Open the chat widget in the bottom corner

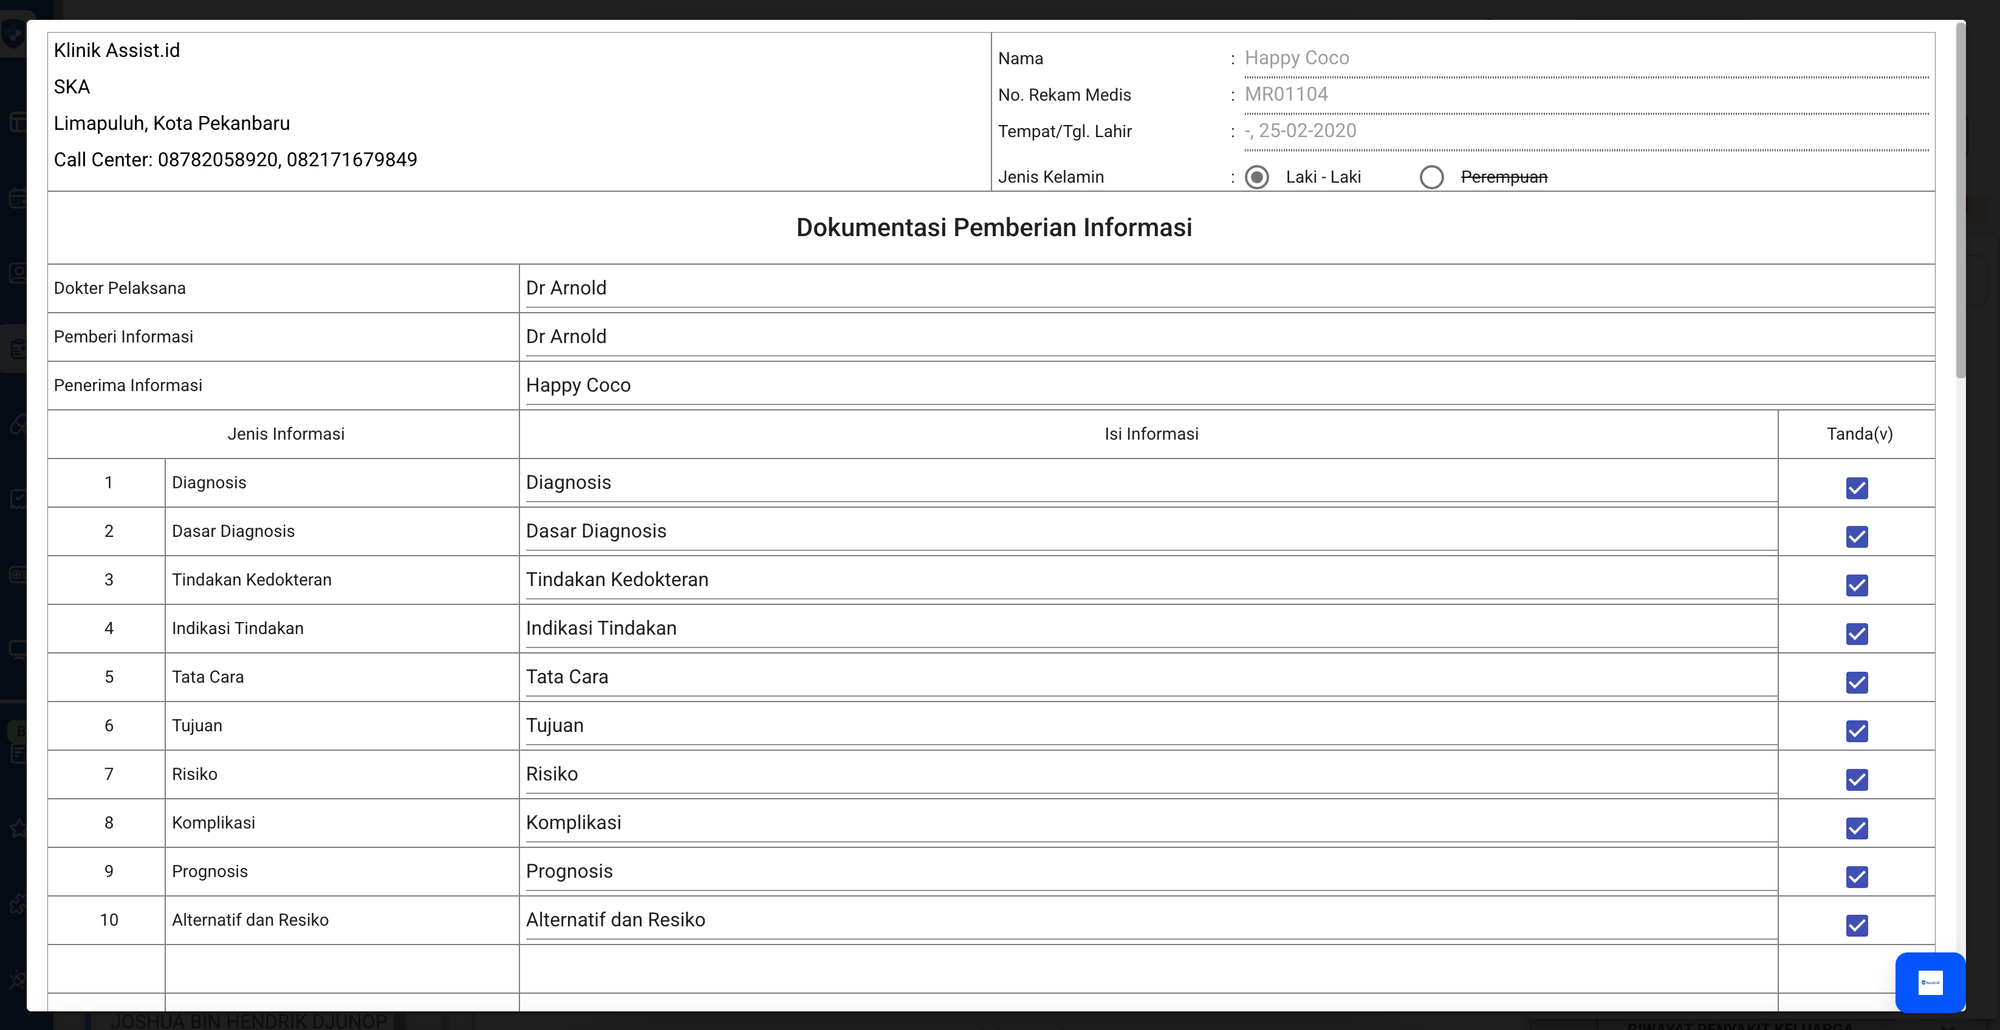(x=1929, y=982)
